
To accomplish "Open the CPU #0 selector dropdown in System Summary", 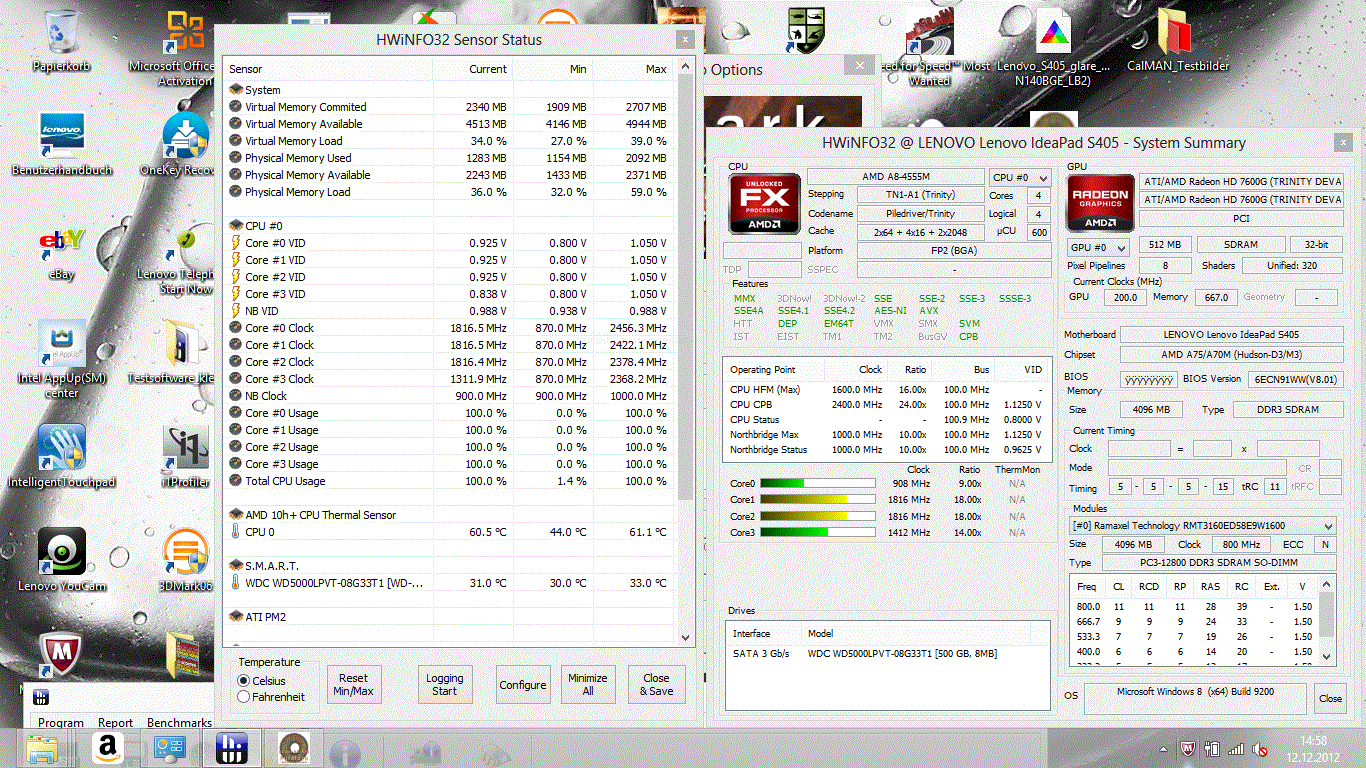I will pos(1018,177).
